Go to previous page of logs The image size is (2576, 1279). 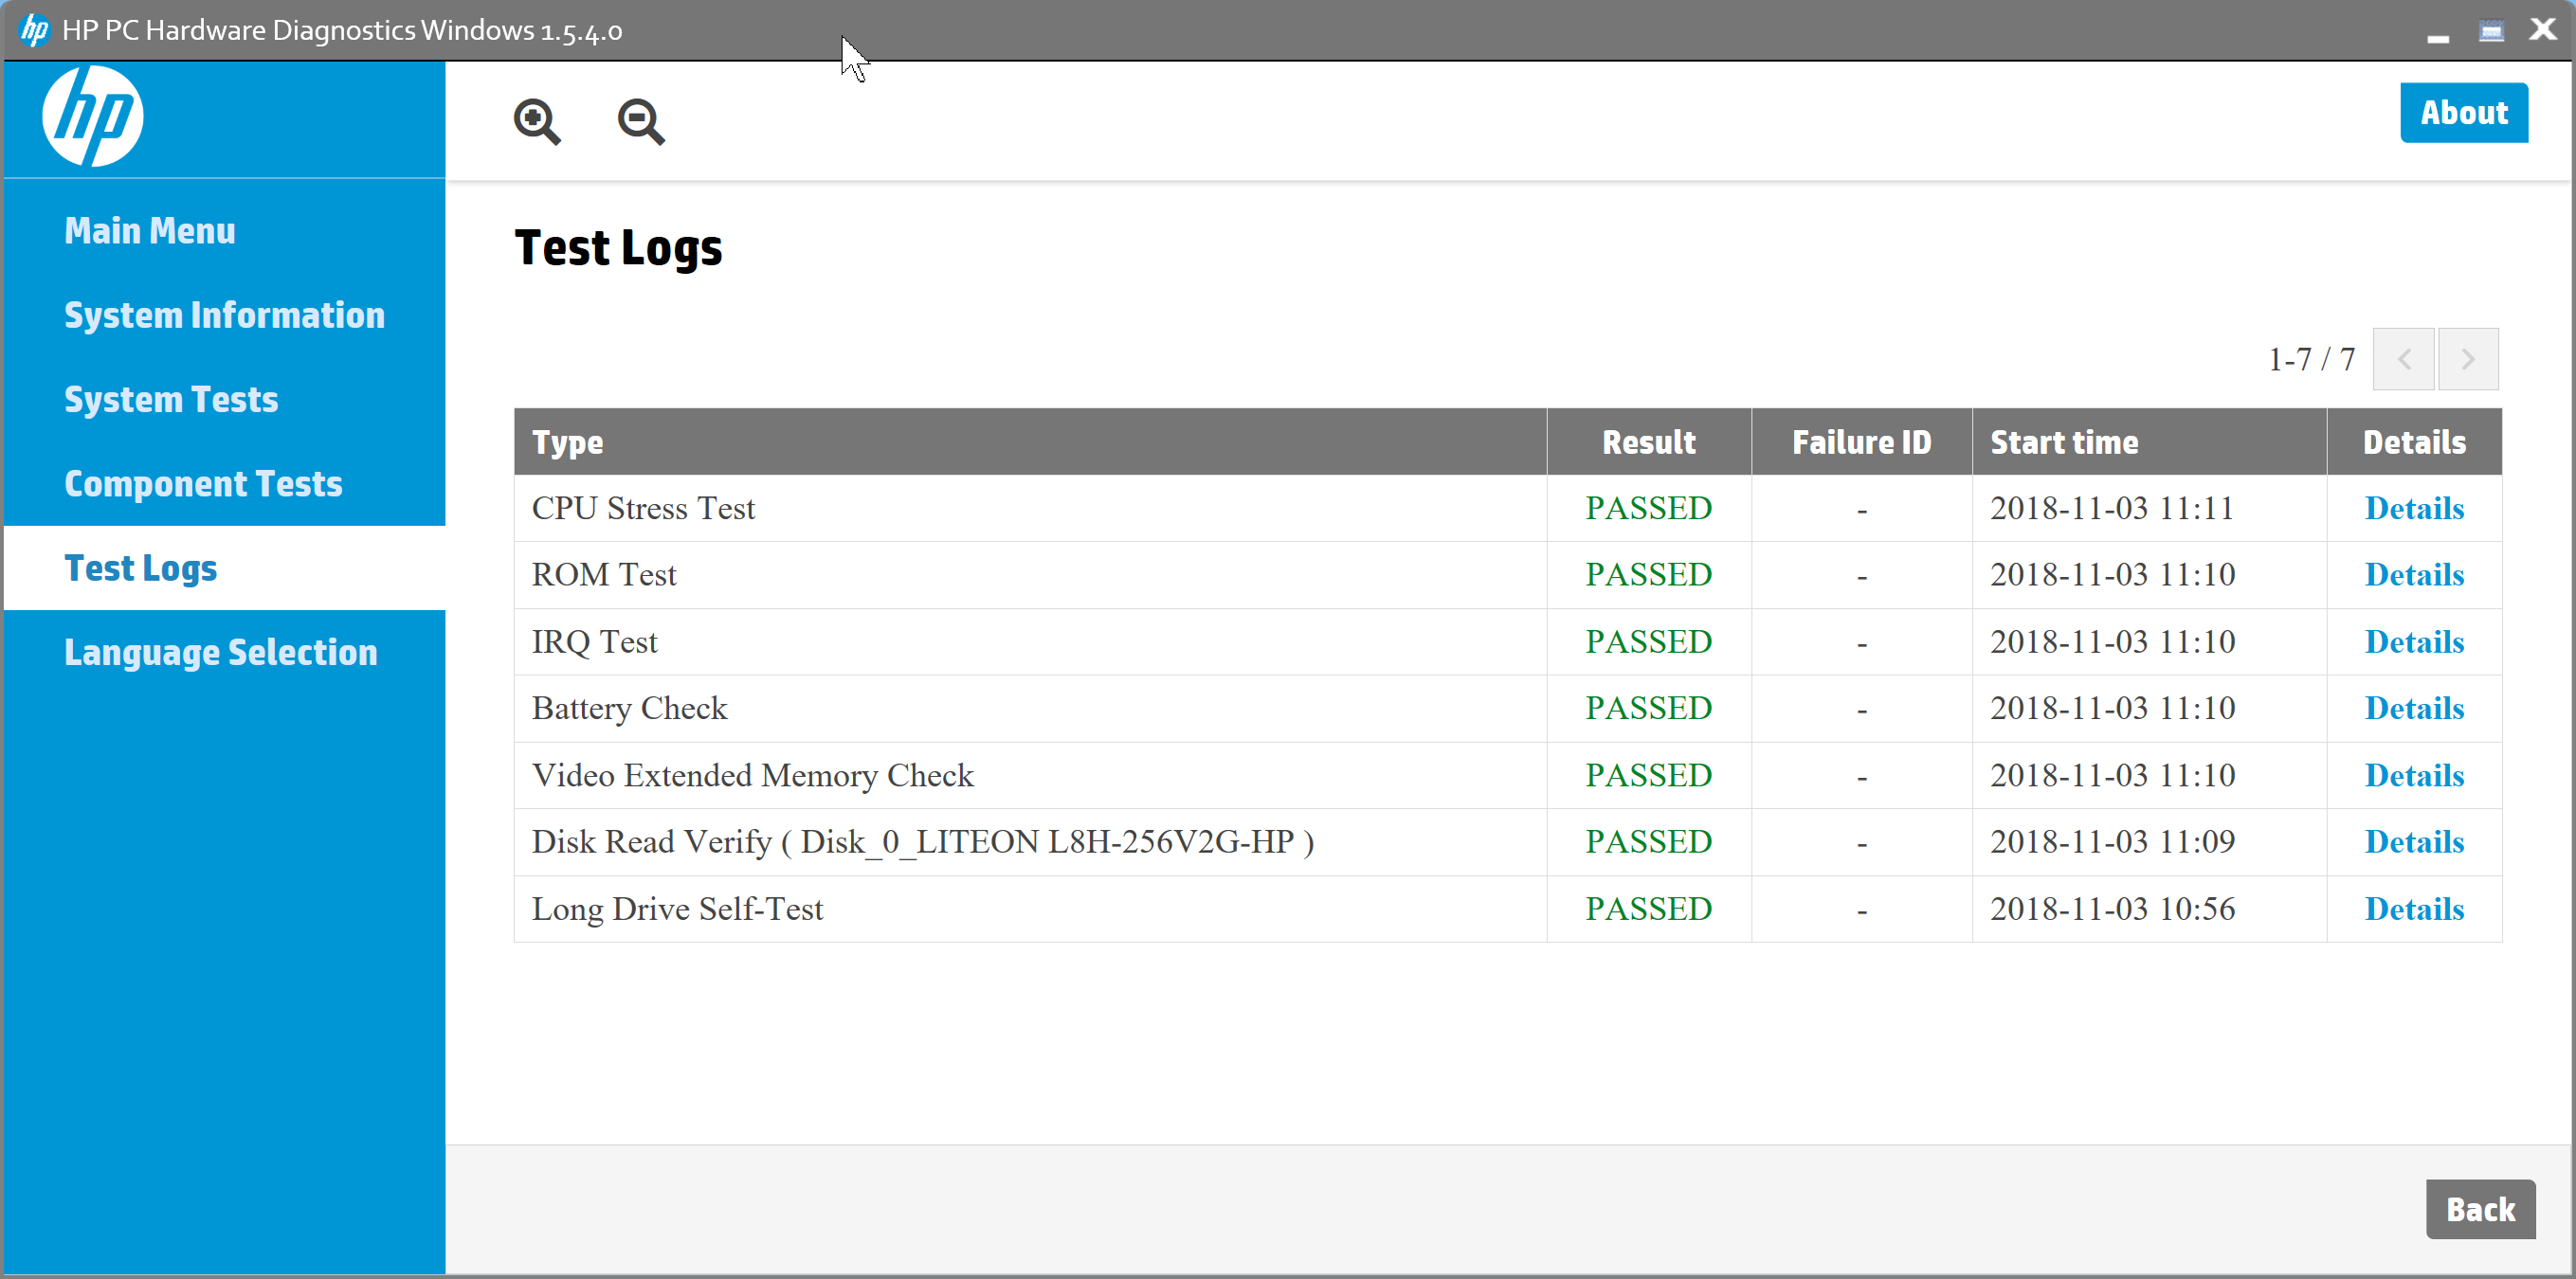tap(2403, 359)
